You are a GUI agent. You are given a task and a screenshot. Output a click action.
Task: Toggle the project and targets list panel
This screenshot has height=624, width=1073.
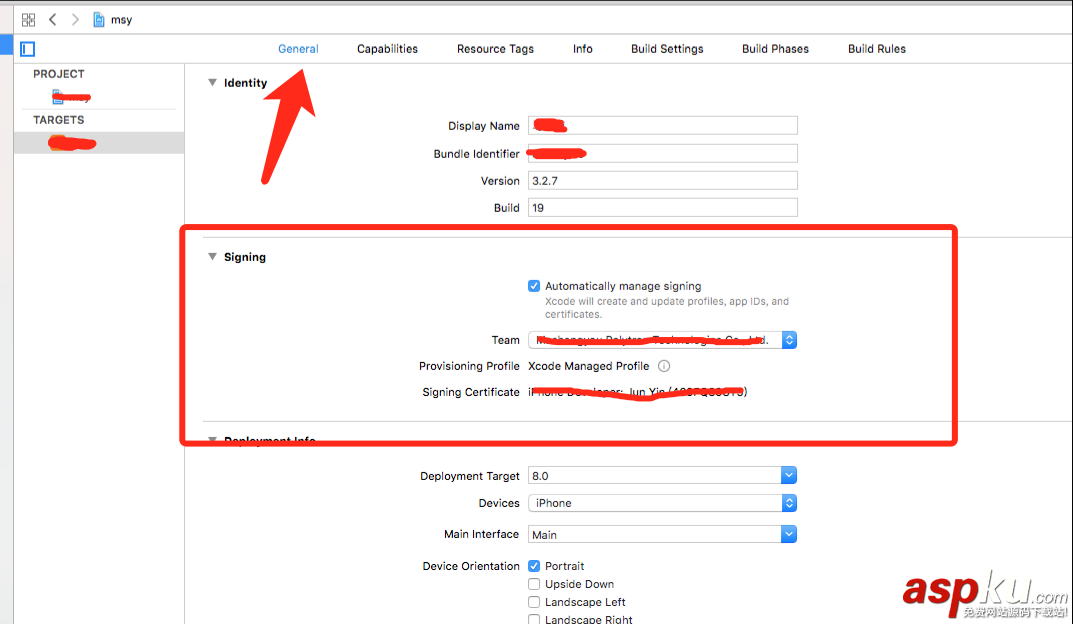pyautogui.click(x=28, y=49)
